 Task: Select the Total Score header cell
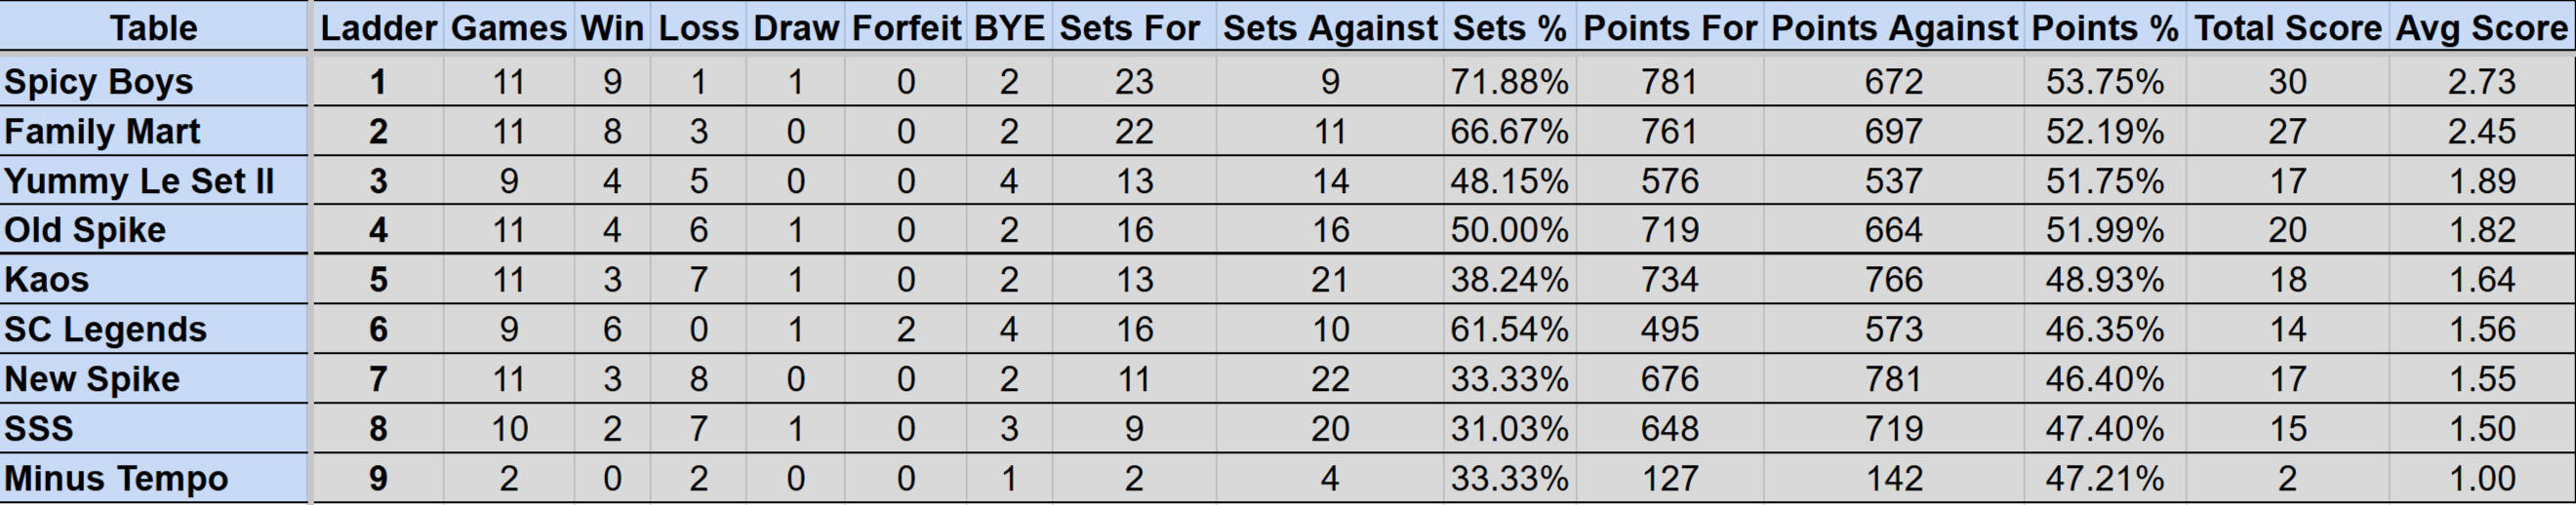[2287, 28]
